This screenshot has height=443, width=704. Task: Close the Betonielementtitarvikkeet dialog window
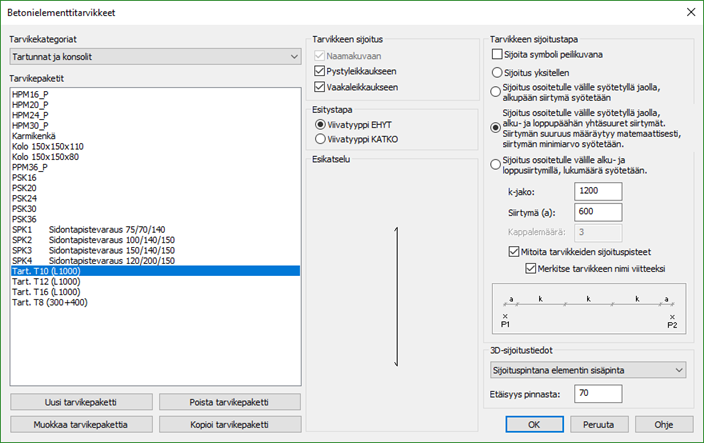pos(689,11)
